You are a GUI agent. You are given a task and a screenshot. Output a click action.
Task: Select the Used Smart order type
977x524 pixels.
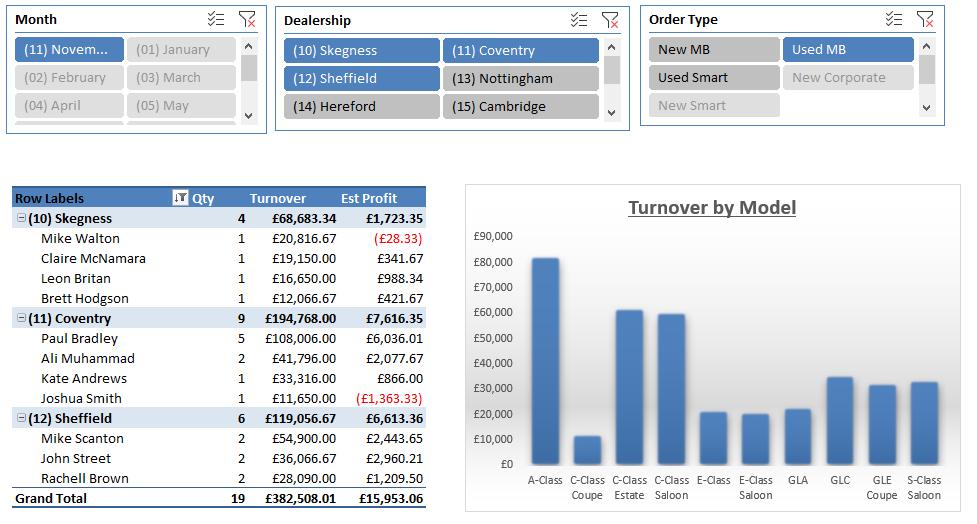(x=714, y=77)
